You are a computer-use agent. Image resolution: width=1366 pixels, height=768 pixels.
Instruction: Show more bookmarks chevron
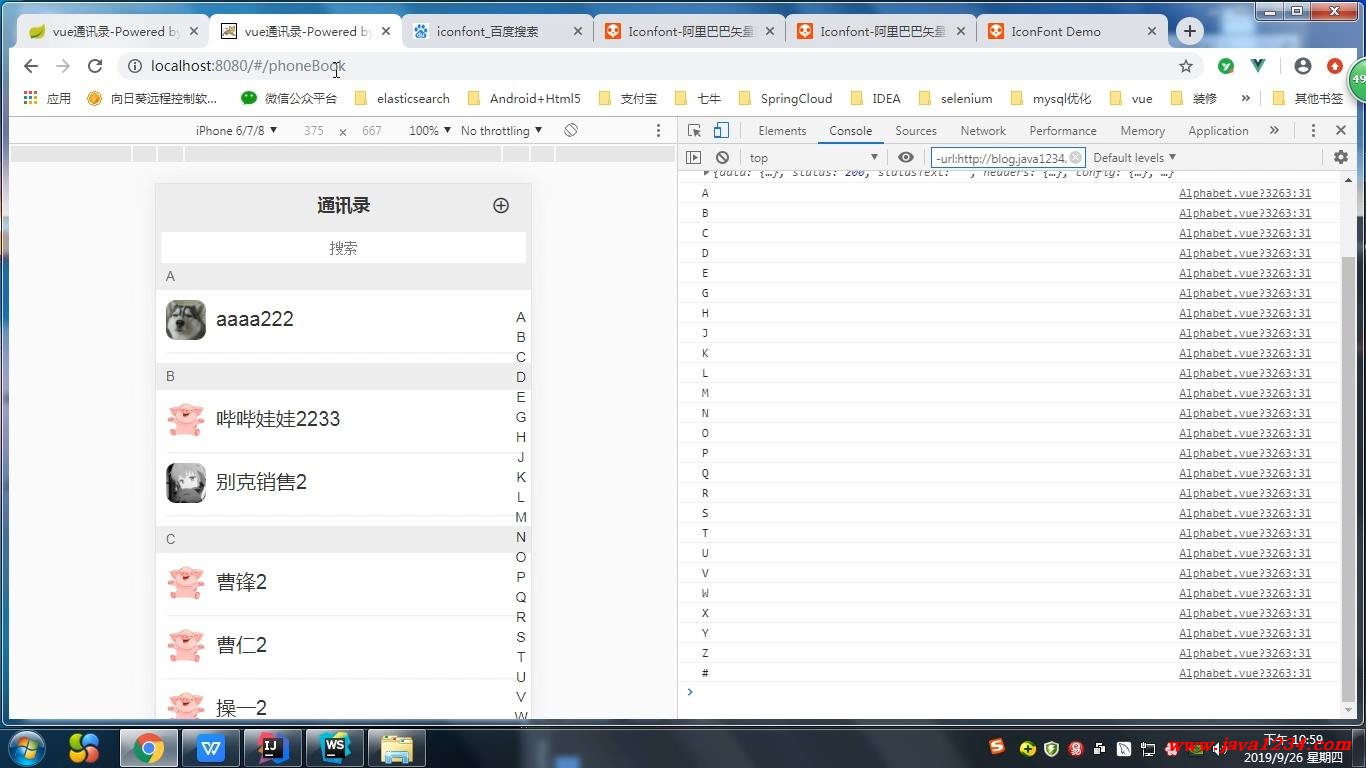point(1245,98)
